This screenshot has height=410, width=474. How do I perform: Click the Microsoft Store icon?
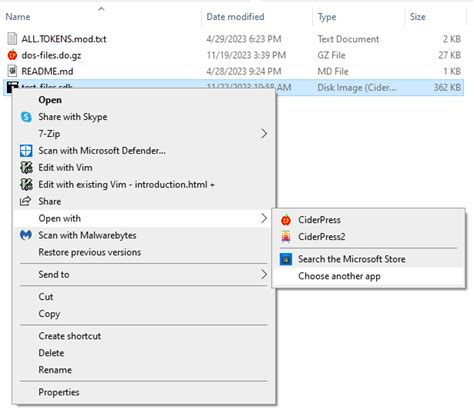286,259
